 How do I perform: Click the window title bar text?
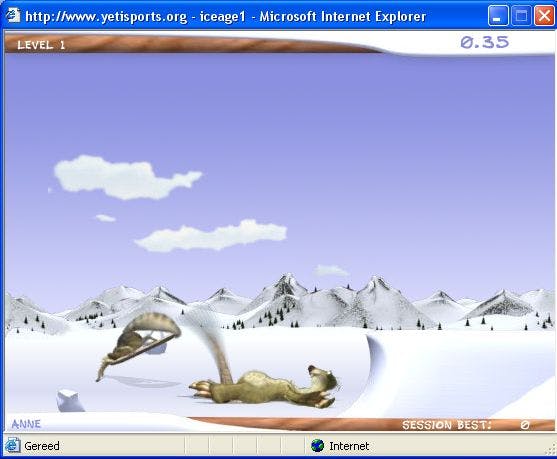coord(226,17)
